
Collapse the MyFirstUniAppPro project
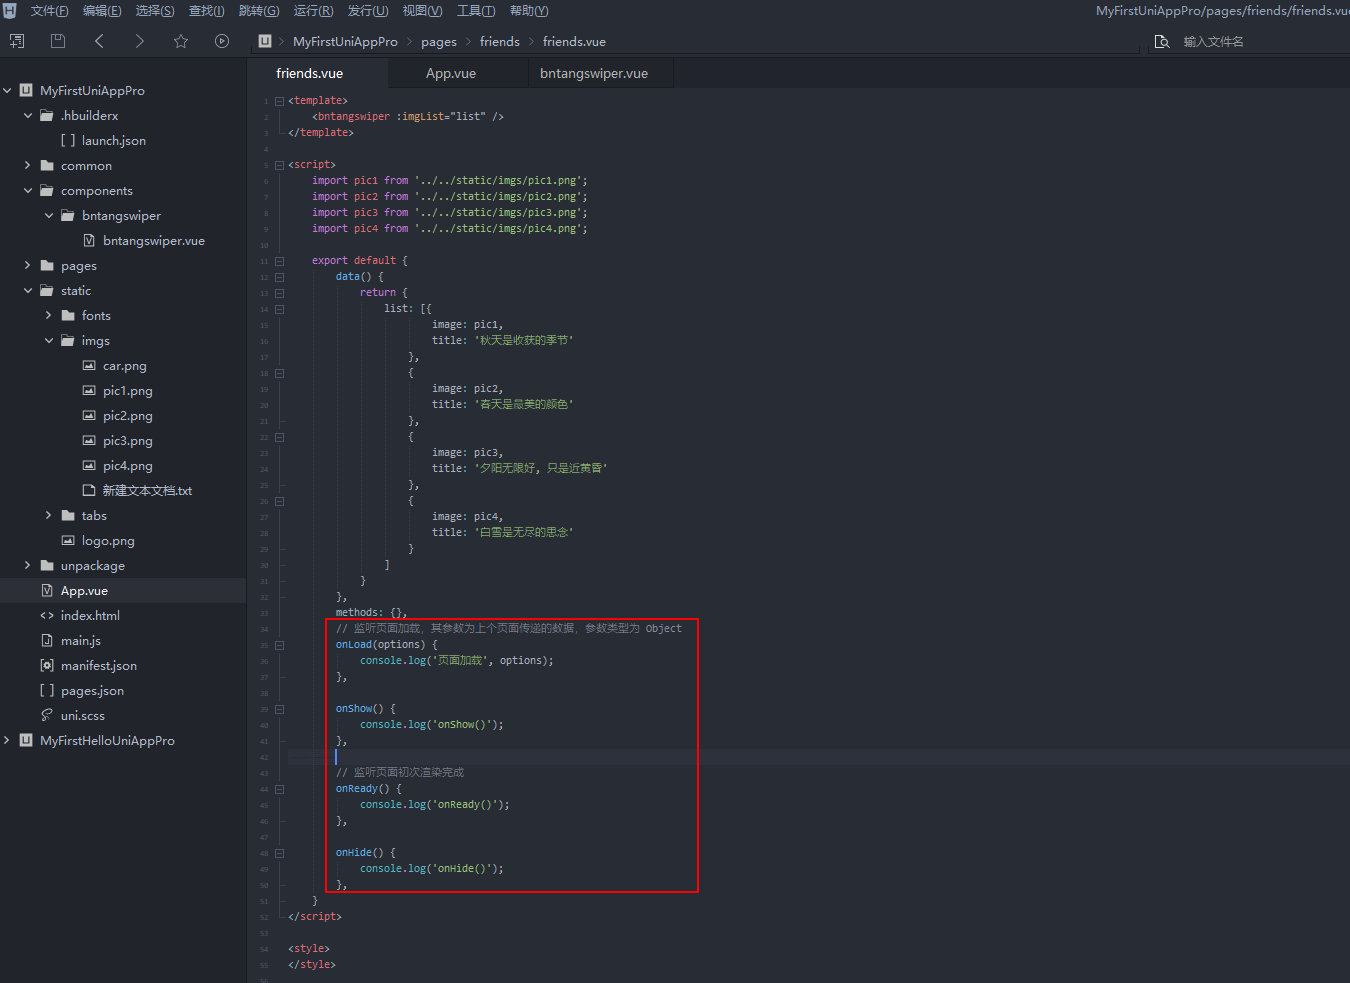tap(7, 91)
